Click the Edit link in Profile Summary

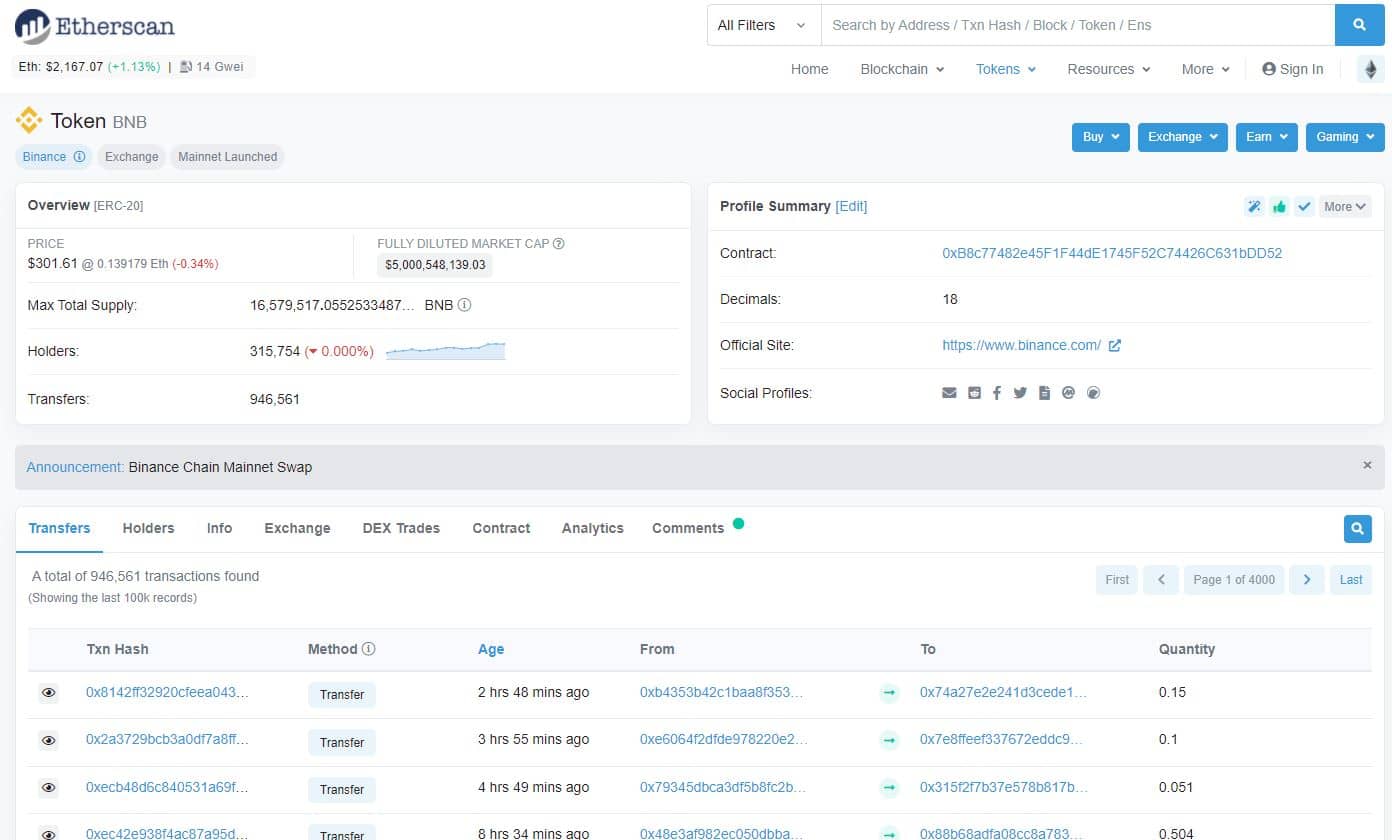click(851, 206)
